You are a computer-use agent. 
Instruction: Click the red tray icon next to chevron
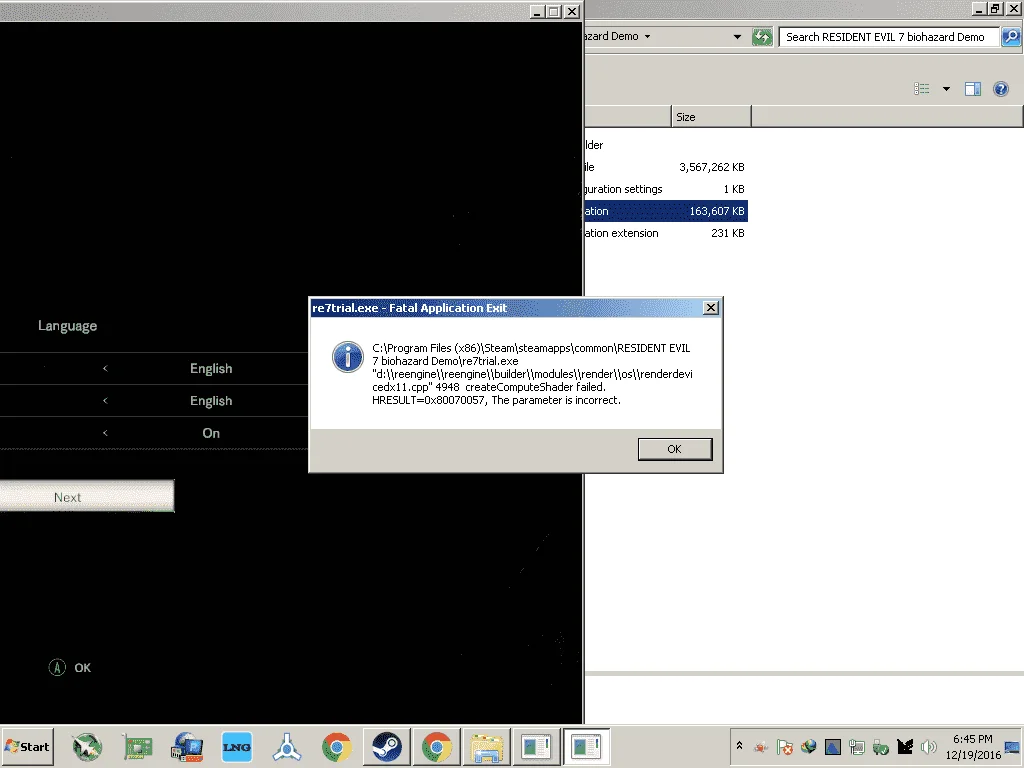(761, 746)
